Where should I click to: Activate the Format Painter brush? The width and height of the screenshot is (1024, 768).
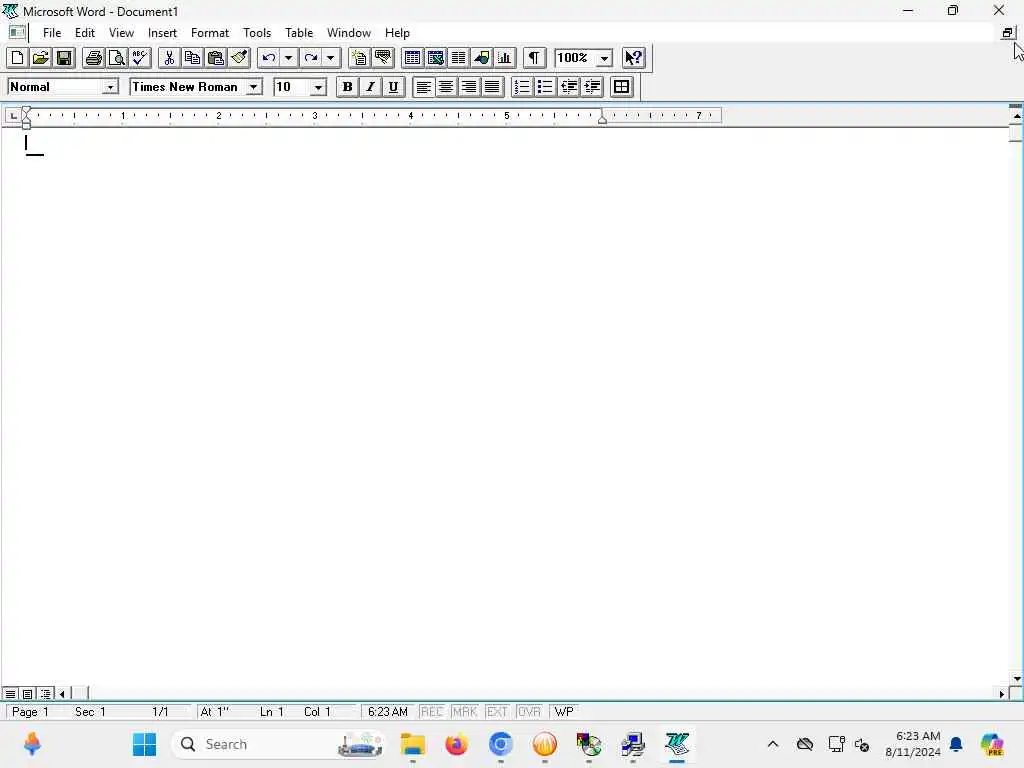pyautogui.click(x=239, y=58)
